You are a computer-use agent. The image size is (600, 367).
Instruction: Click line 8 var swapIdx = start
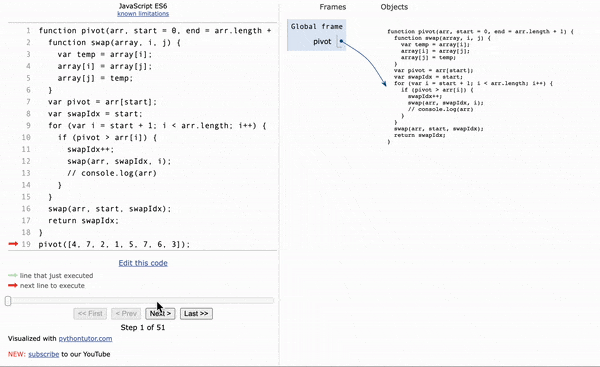pos(95,114)
